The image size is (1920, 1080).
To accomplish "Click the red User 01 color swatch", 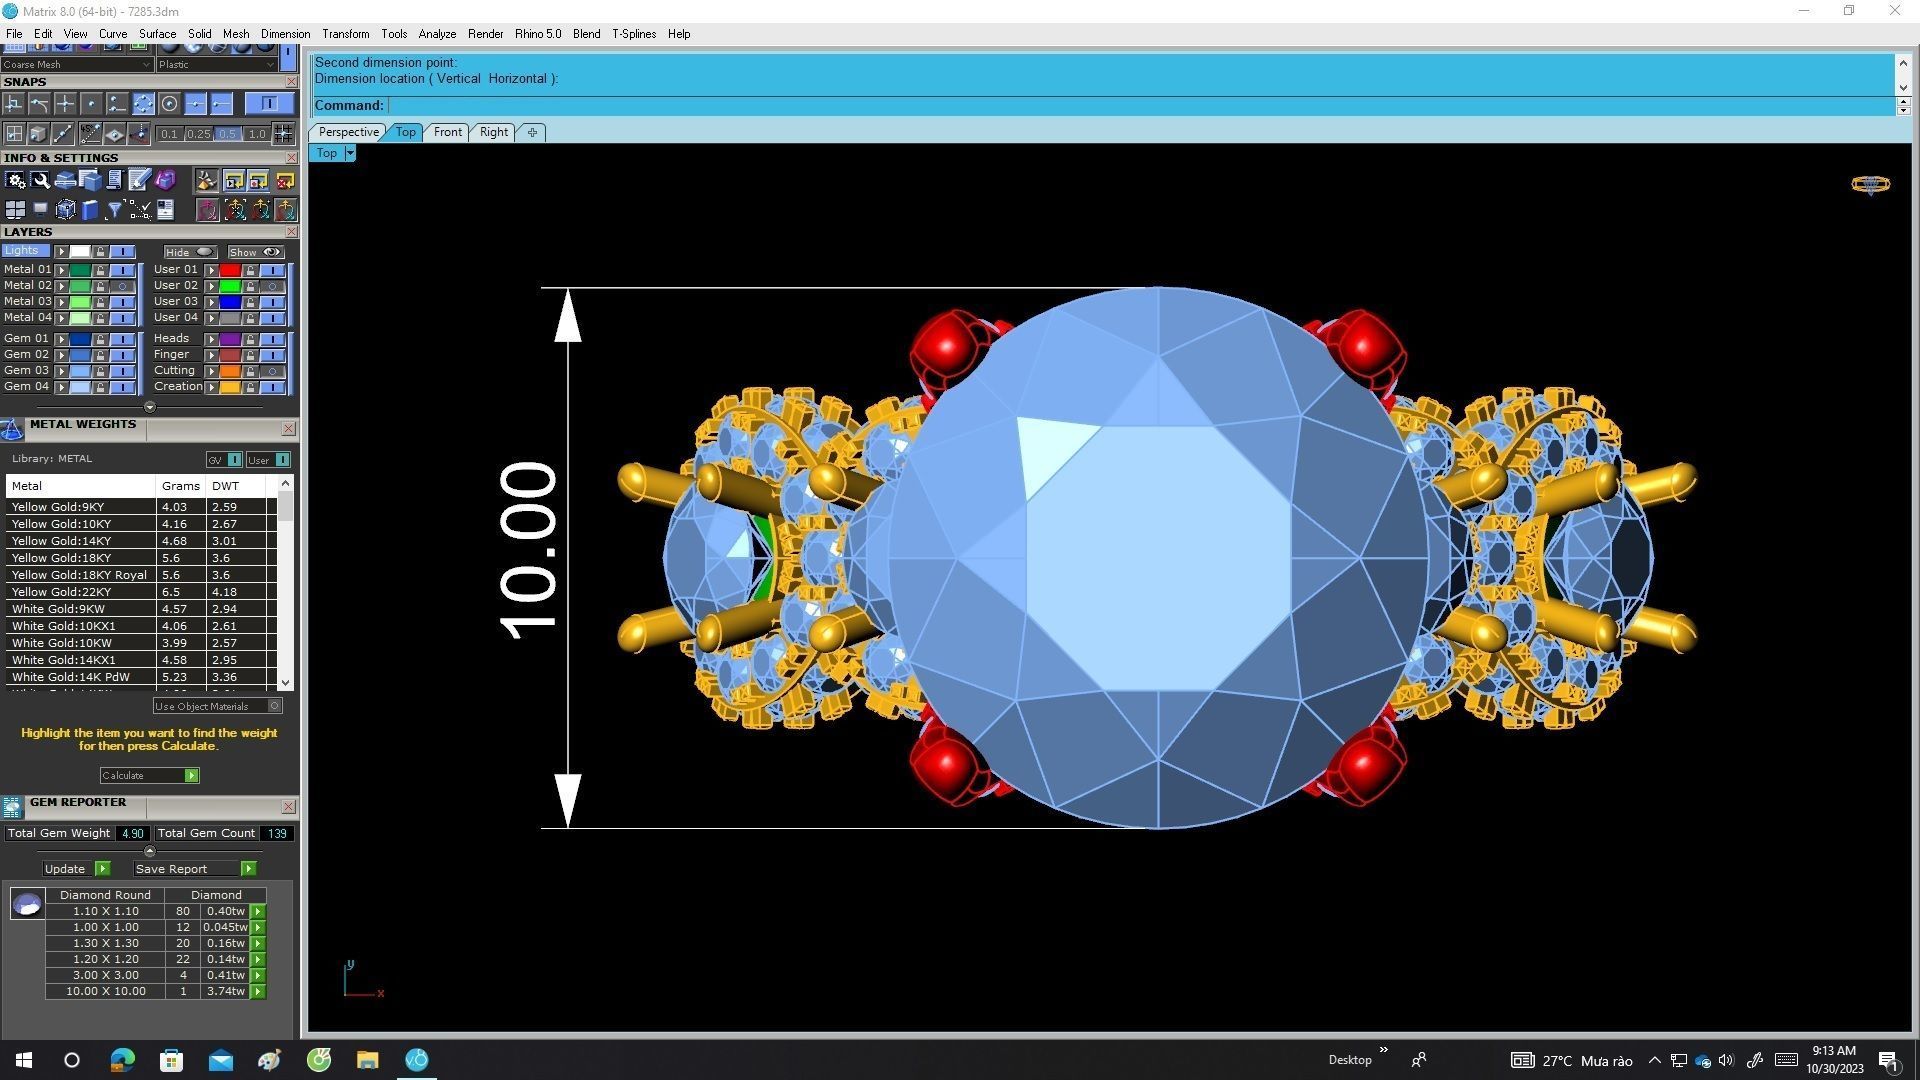I will (230, 270).
